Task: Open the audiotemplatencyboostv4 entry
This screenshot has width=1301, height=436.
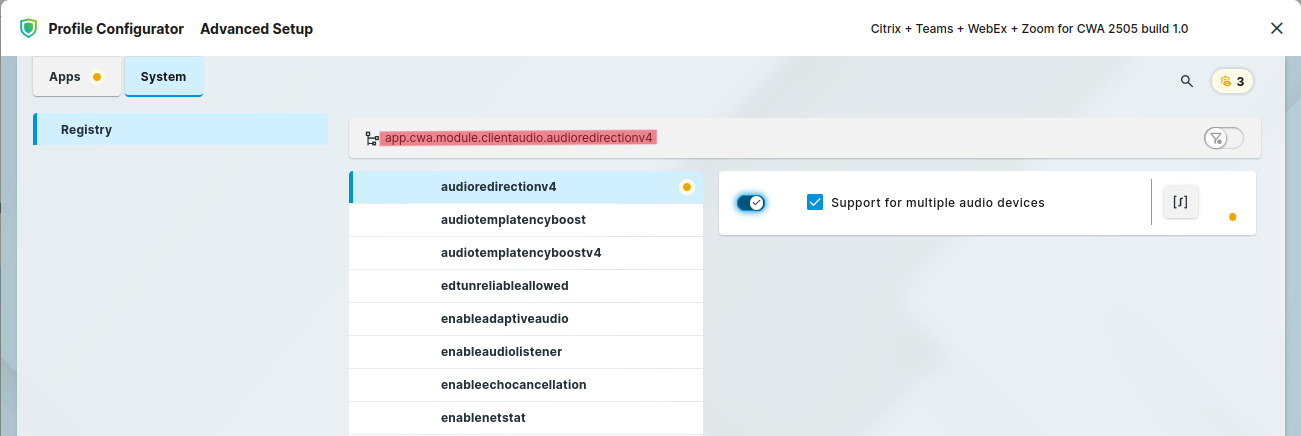Action: [x=520, y=253]
